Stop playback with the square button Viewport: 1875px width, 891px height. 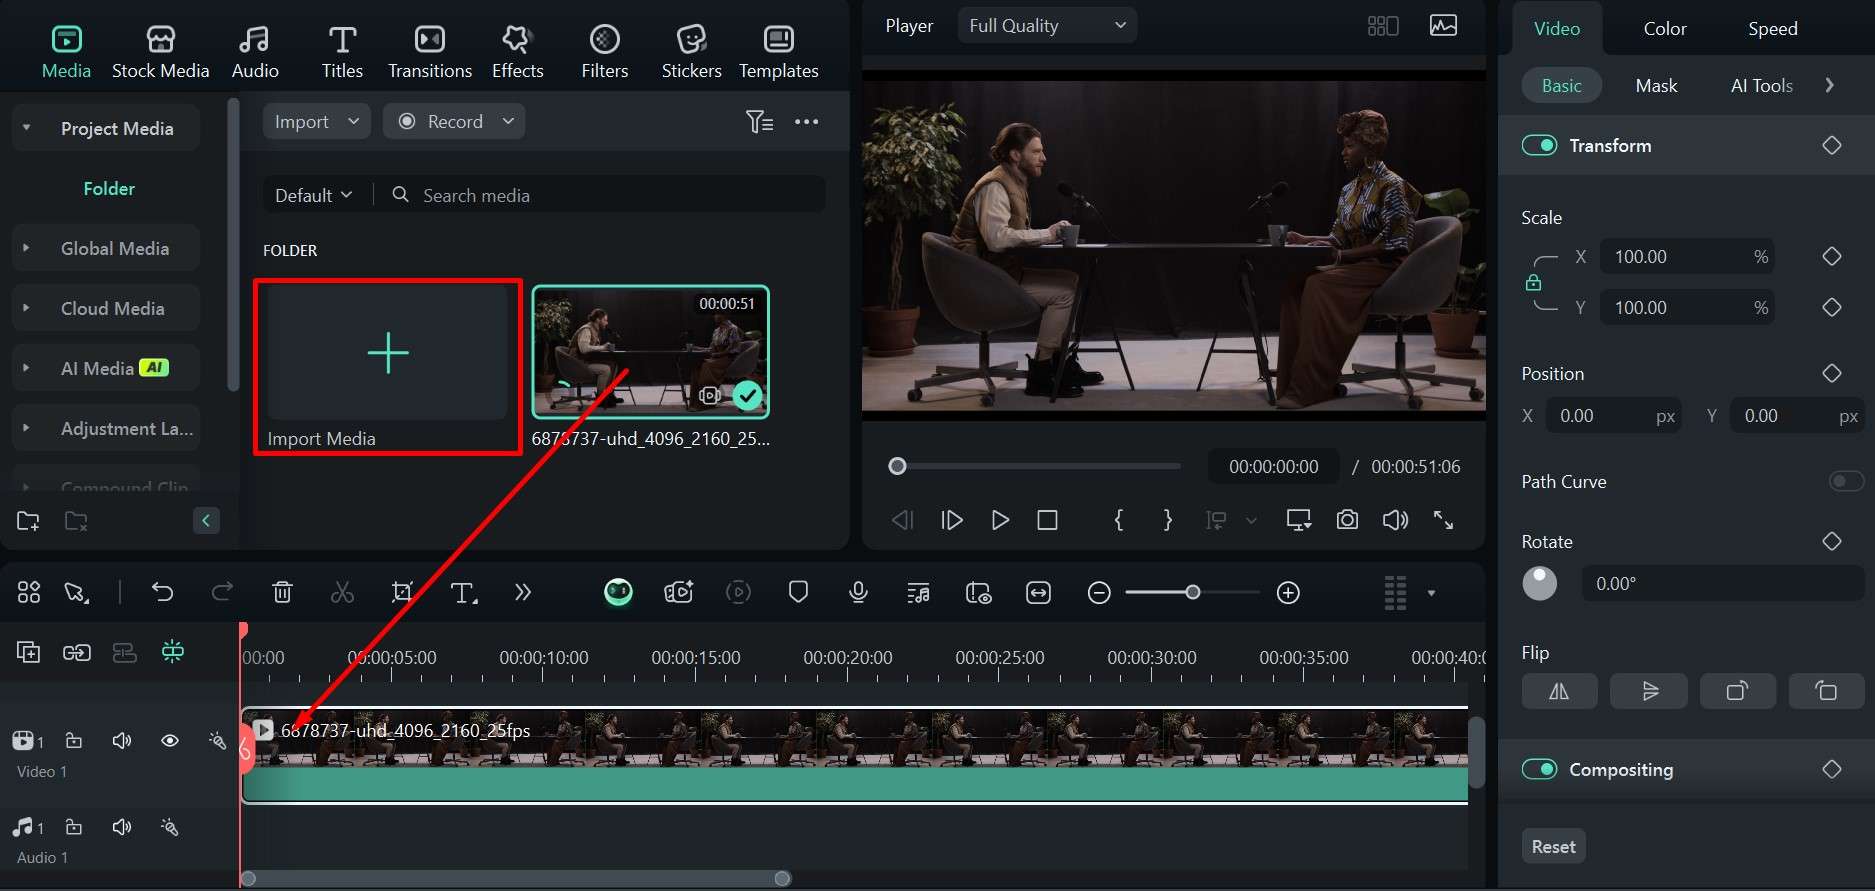[1047, 520]
